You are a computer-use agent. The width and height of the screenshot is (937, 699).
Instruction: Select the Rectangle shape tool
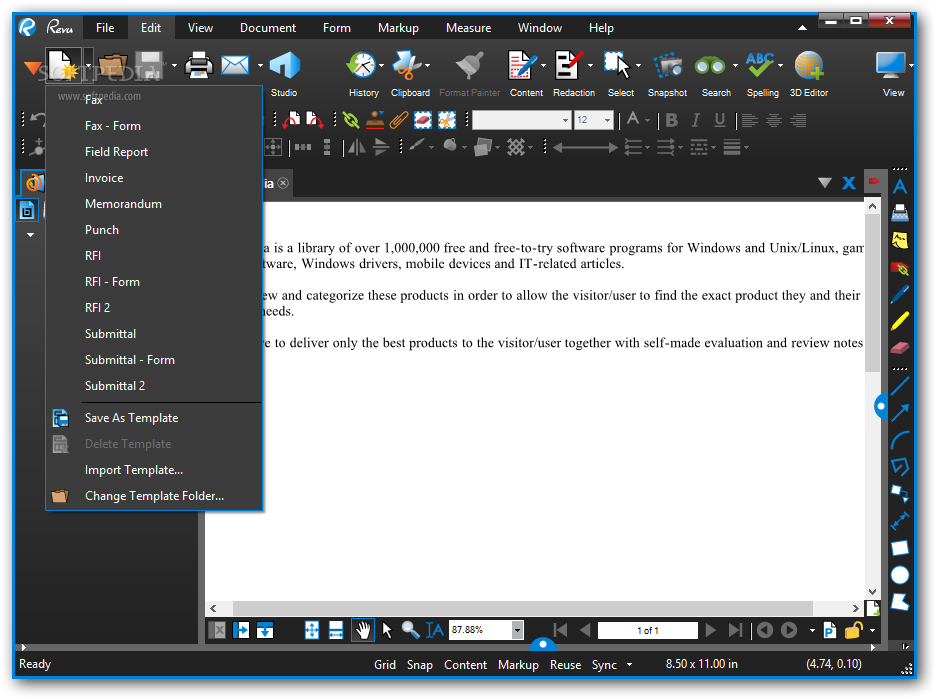pos(900,548)
